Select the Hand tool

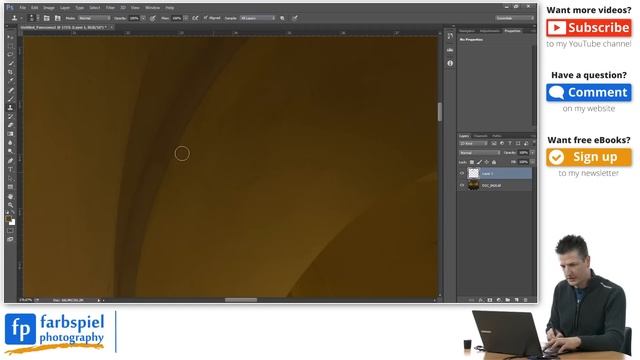(10, 196)
